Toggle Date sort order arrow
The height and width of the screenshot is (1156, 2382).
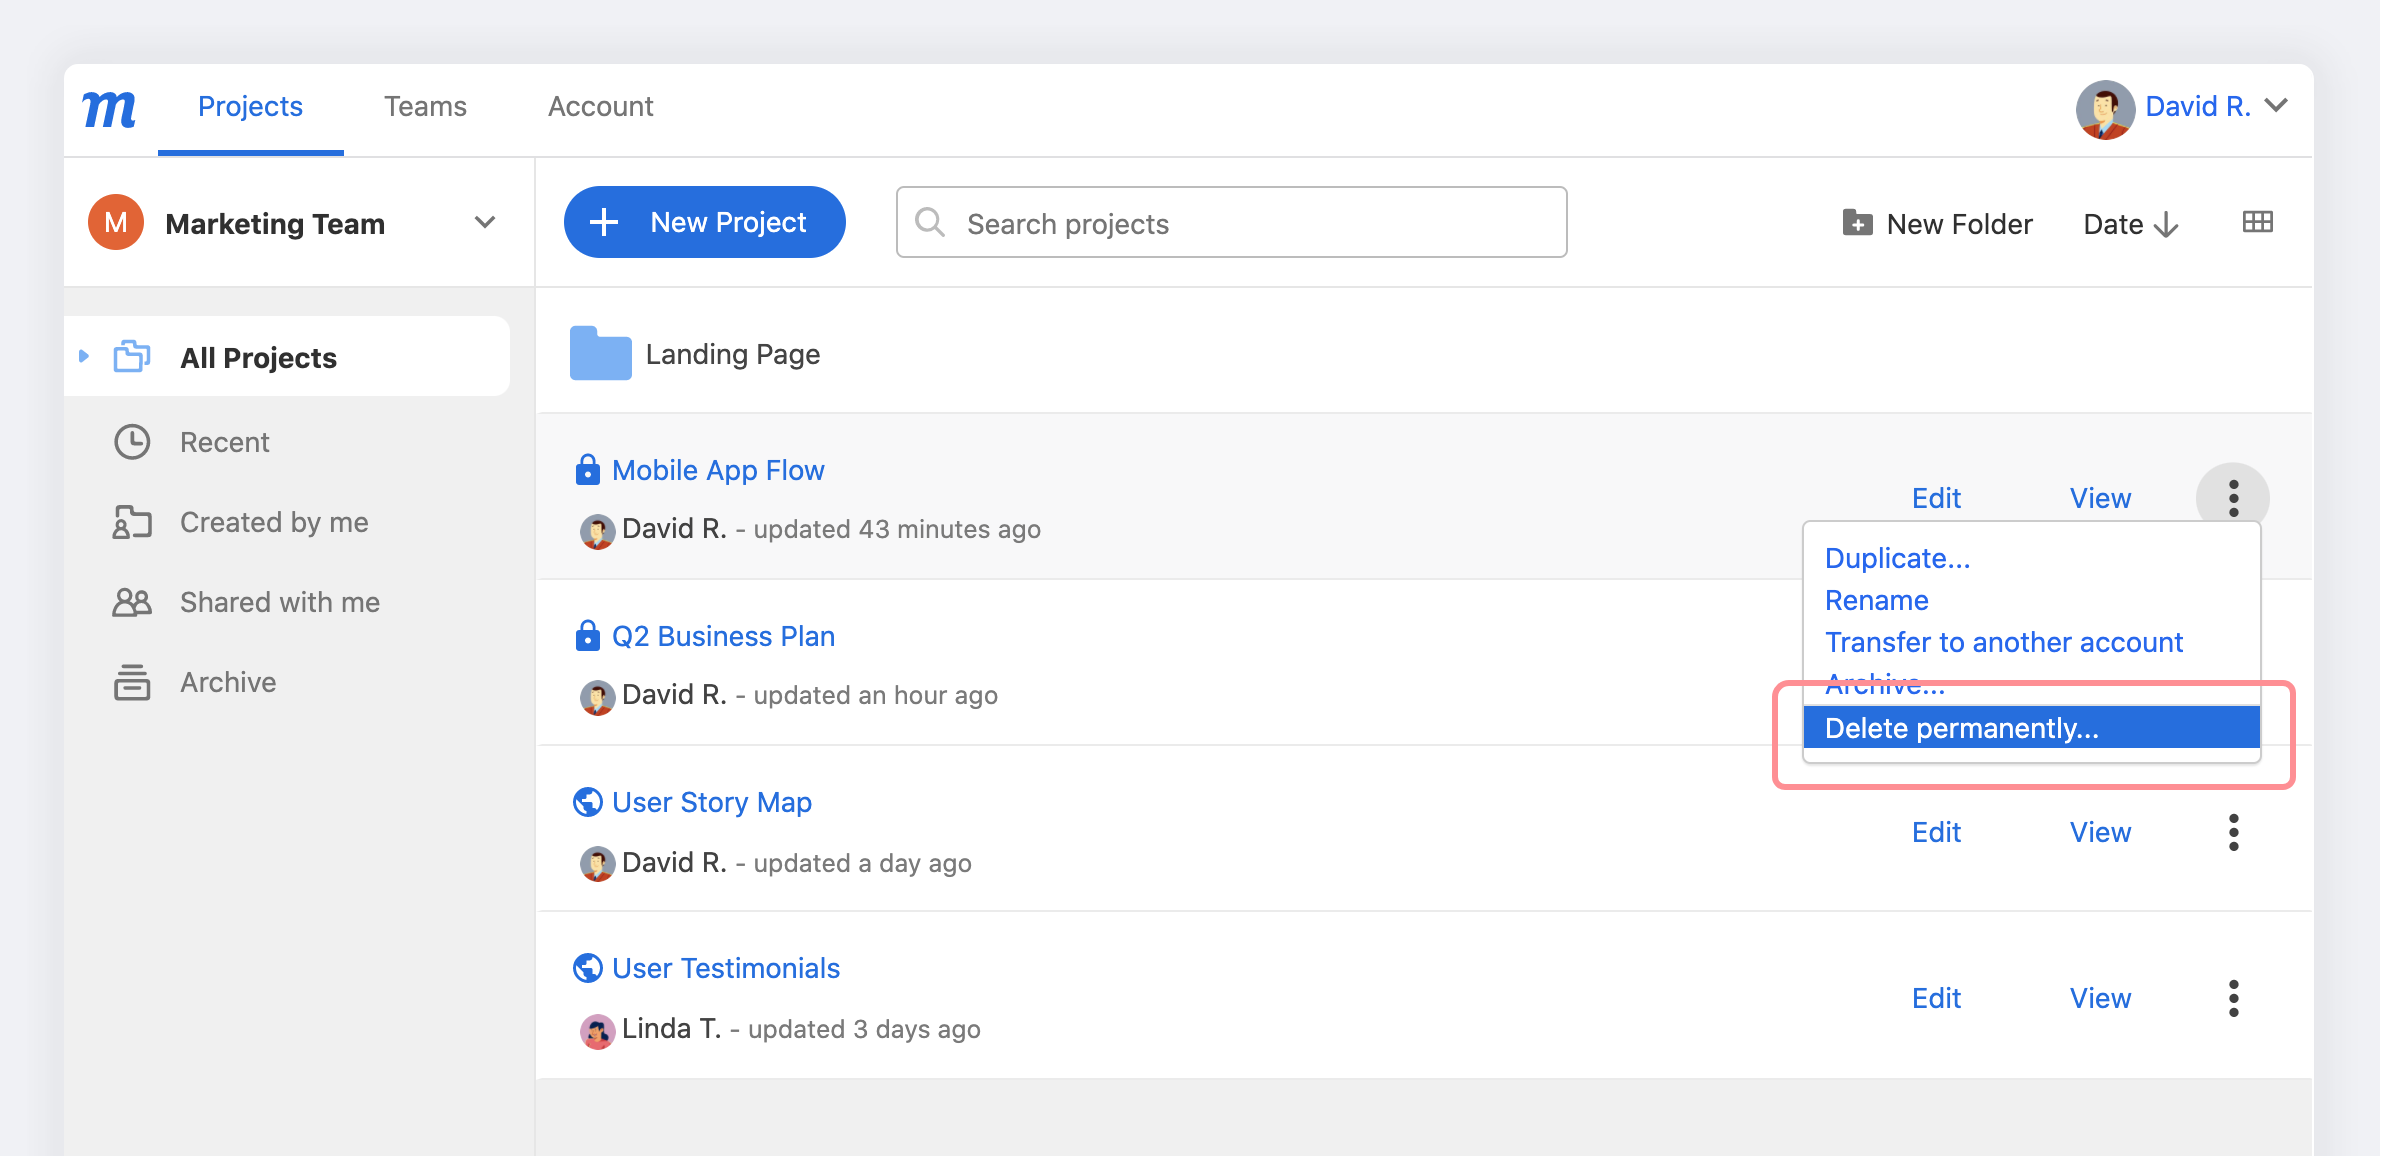coord(2167,224)
